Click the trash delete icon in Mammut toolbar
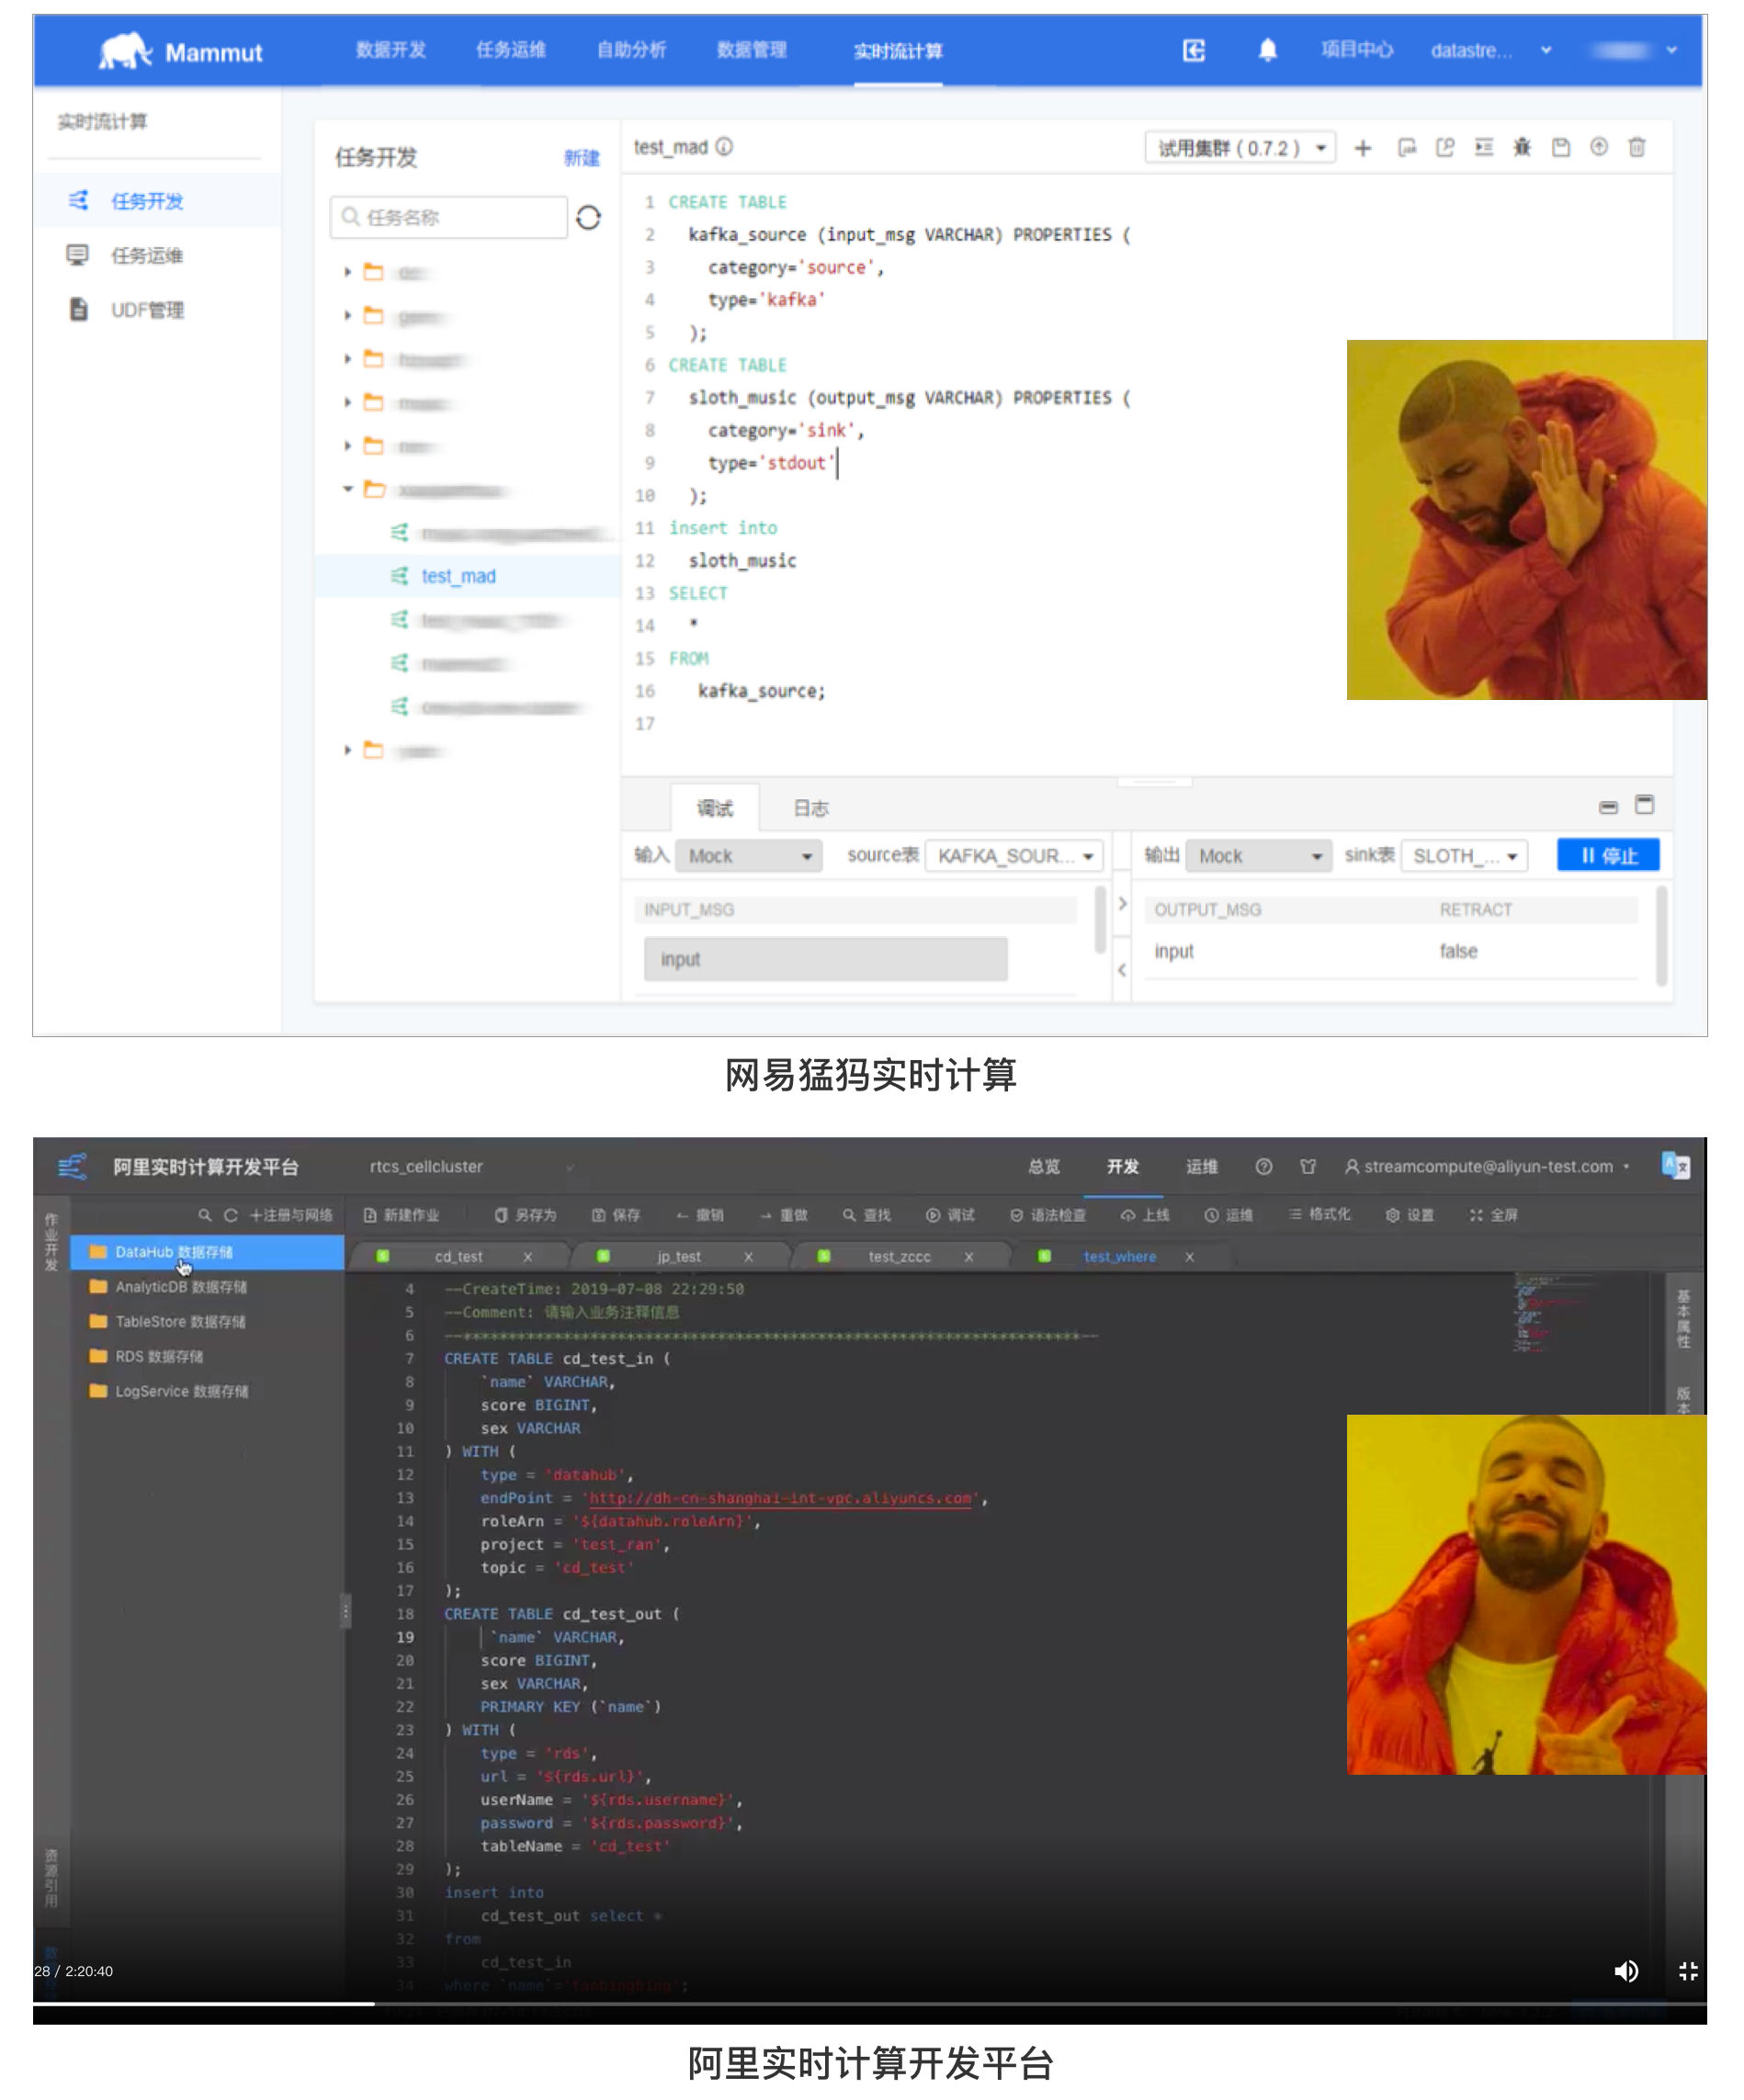The width and height of the screenshot is (1744, 2100). pyautogui.click(x=1637, y=148)
